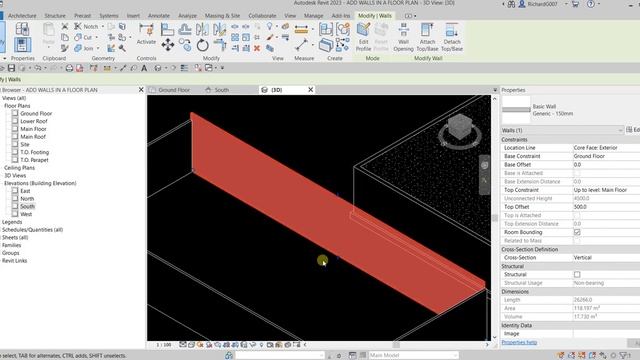Open the view scale 1:100 selector
The image size is (640, 360).
[x=164, y=345]
